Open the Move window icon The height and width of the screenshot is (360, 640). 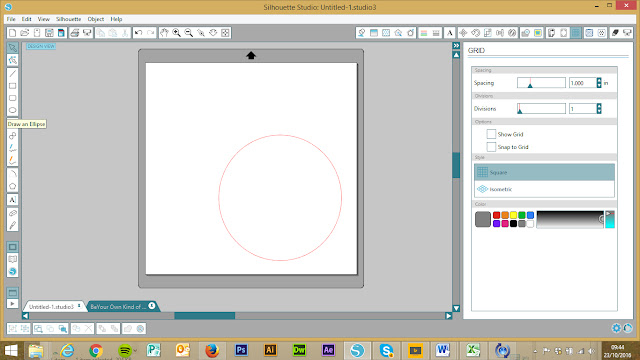463,33
